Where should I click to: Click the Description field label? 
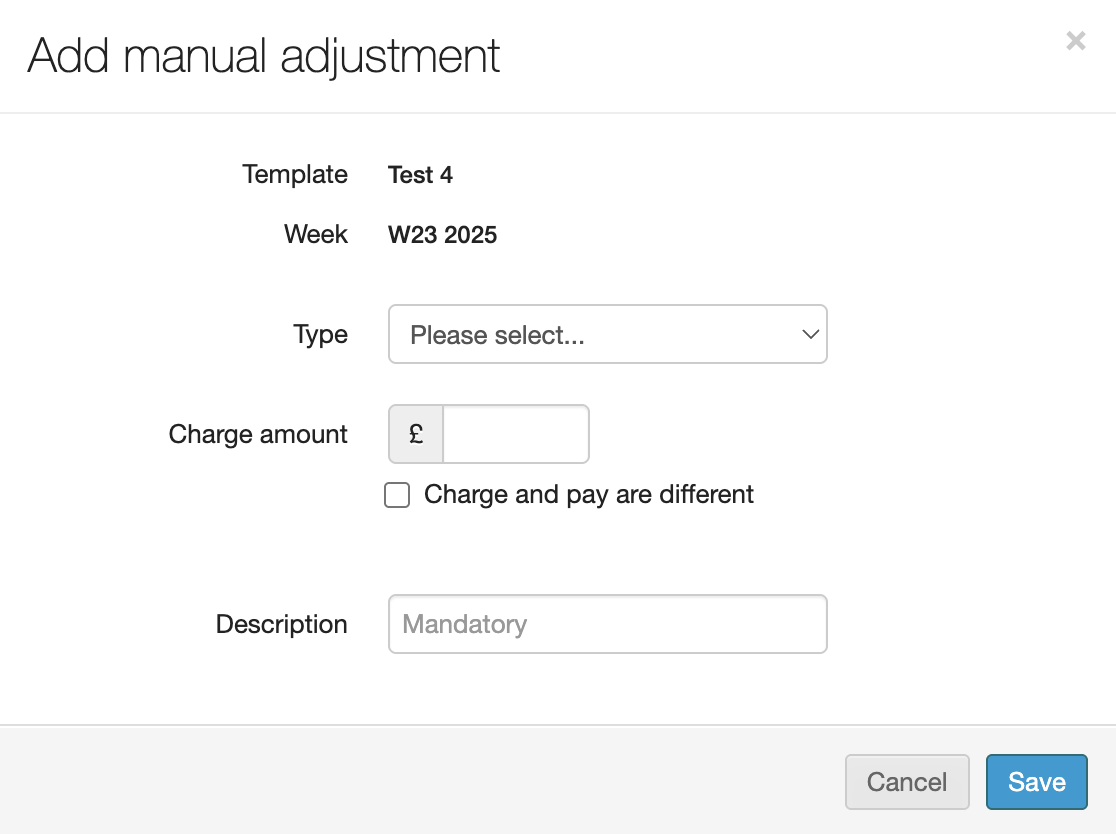coord(281,624)
